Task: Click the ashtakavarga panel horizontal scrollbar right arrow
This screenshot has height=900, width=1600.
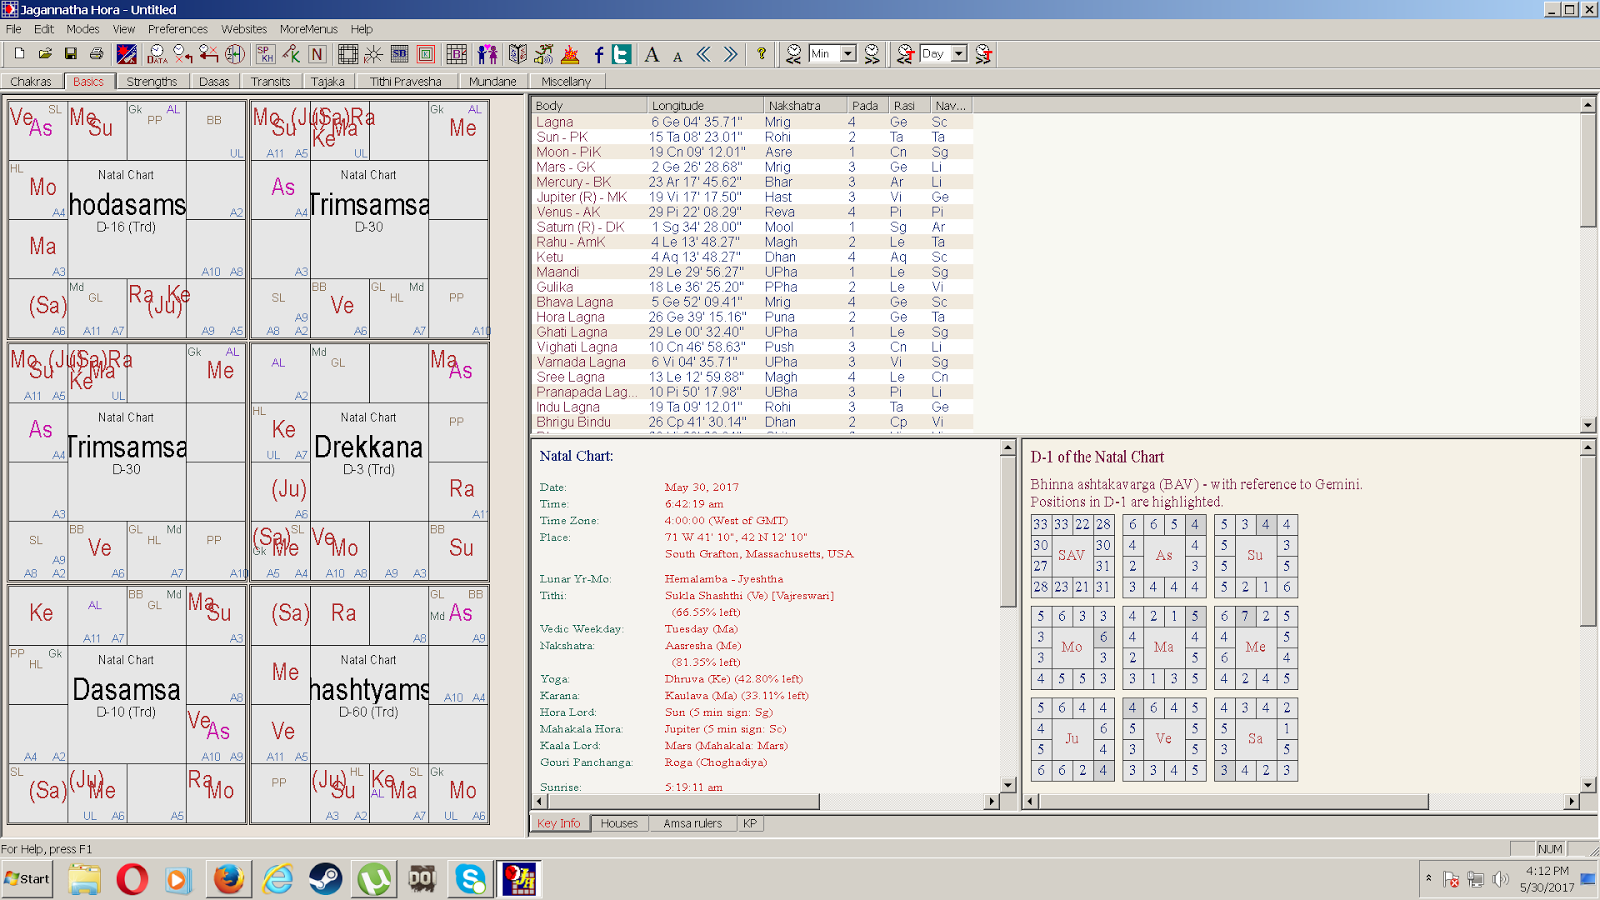Action: pos(1572,801)
